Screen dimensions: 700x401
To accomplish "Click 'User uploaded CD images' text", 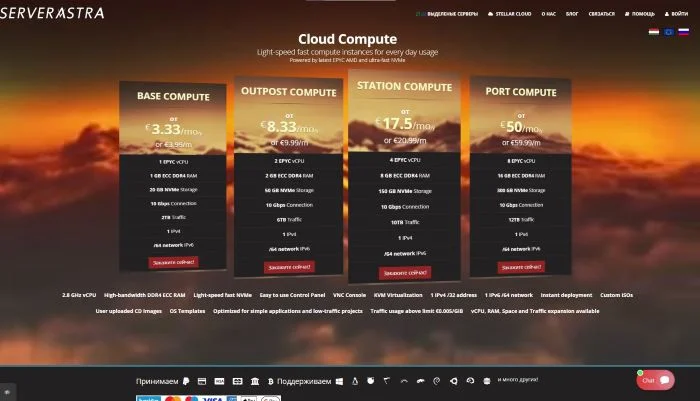I will (x=129, y=311).
